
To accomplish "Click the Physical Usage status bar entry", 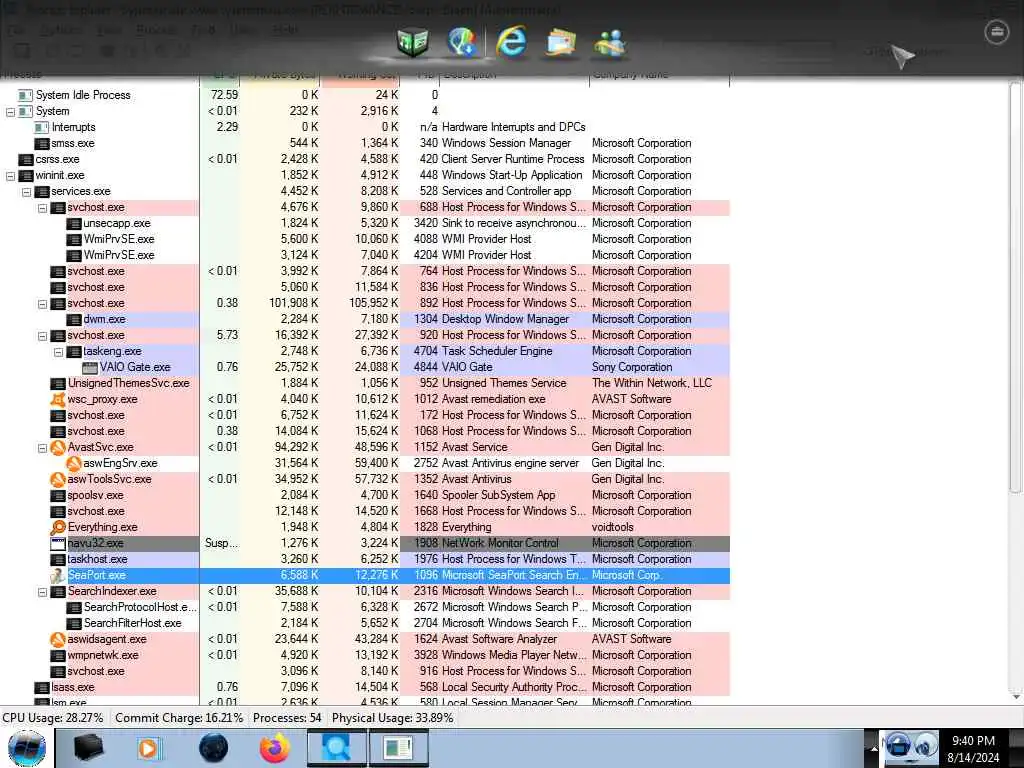I will 392,718.
